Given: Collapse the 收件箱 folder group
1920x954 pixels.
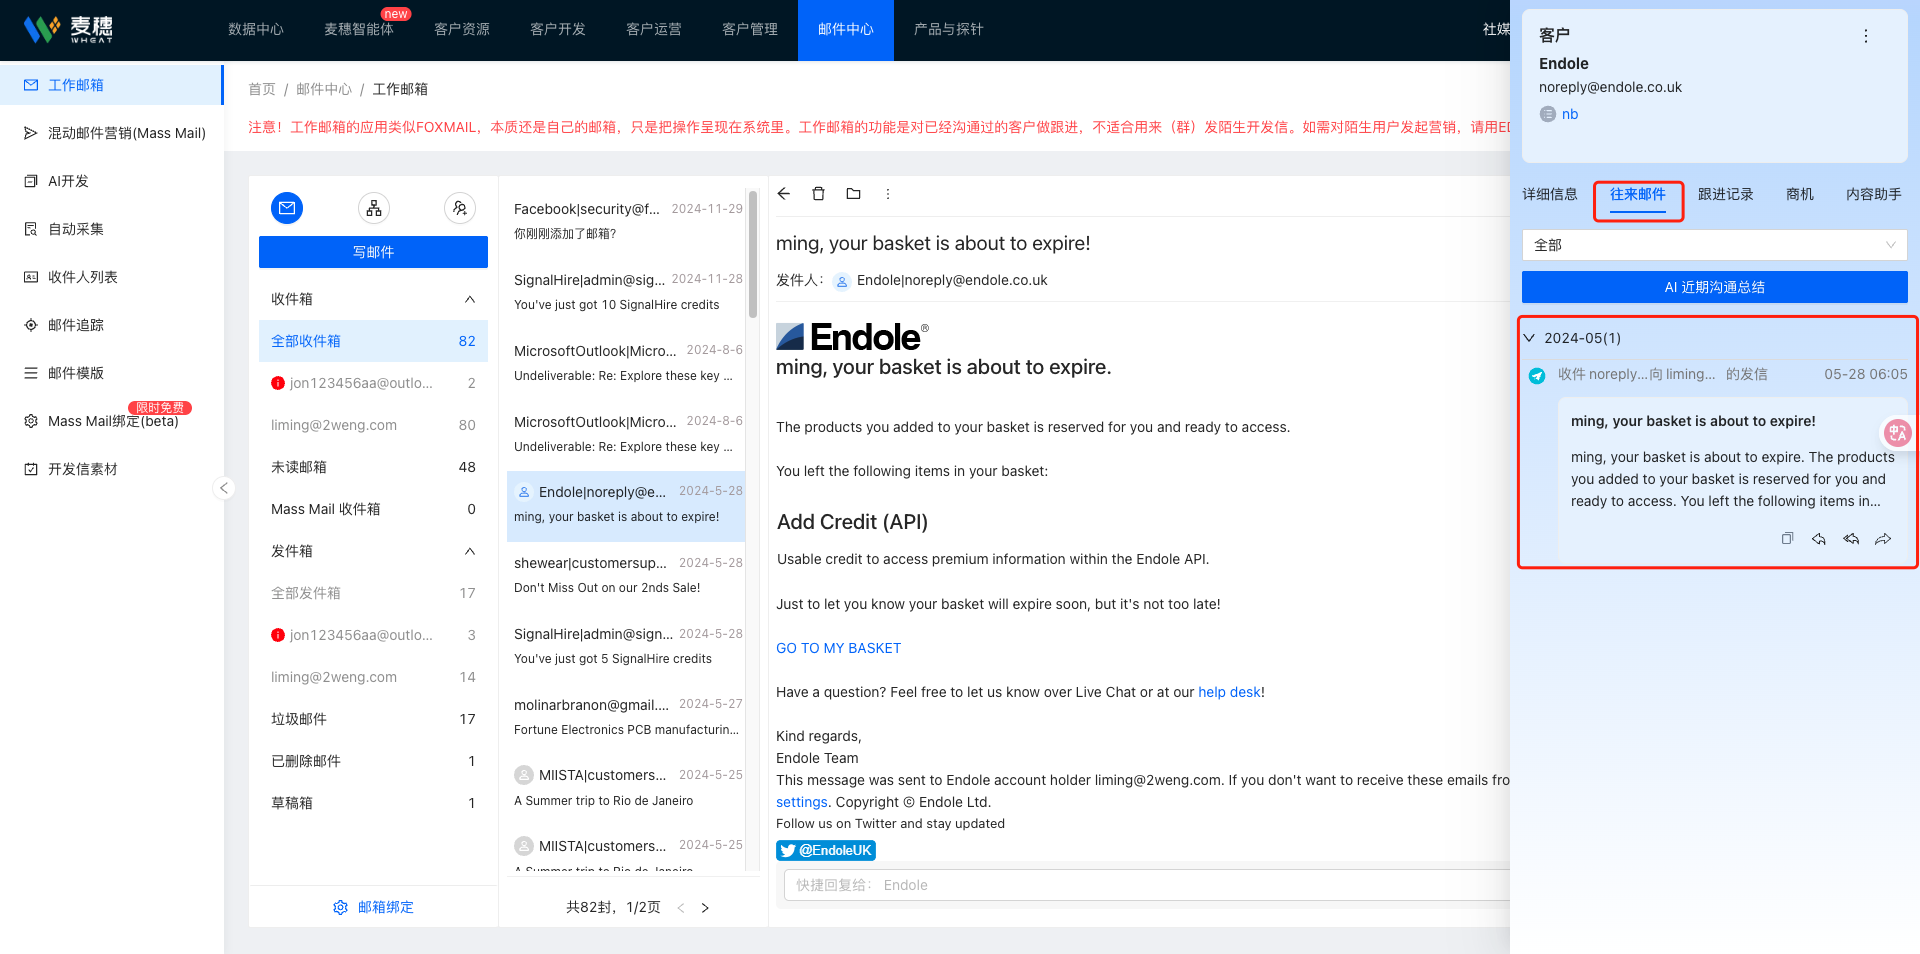Looking at the screenshot, I should [470, 299].
